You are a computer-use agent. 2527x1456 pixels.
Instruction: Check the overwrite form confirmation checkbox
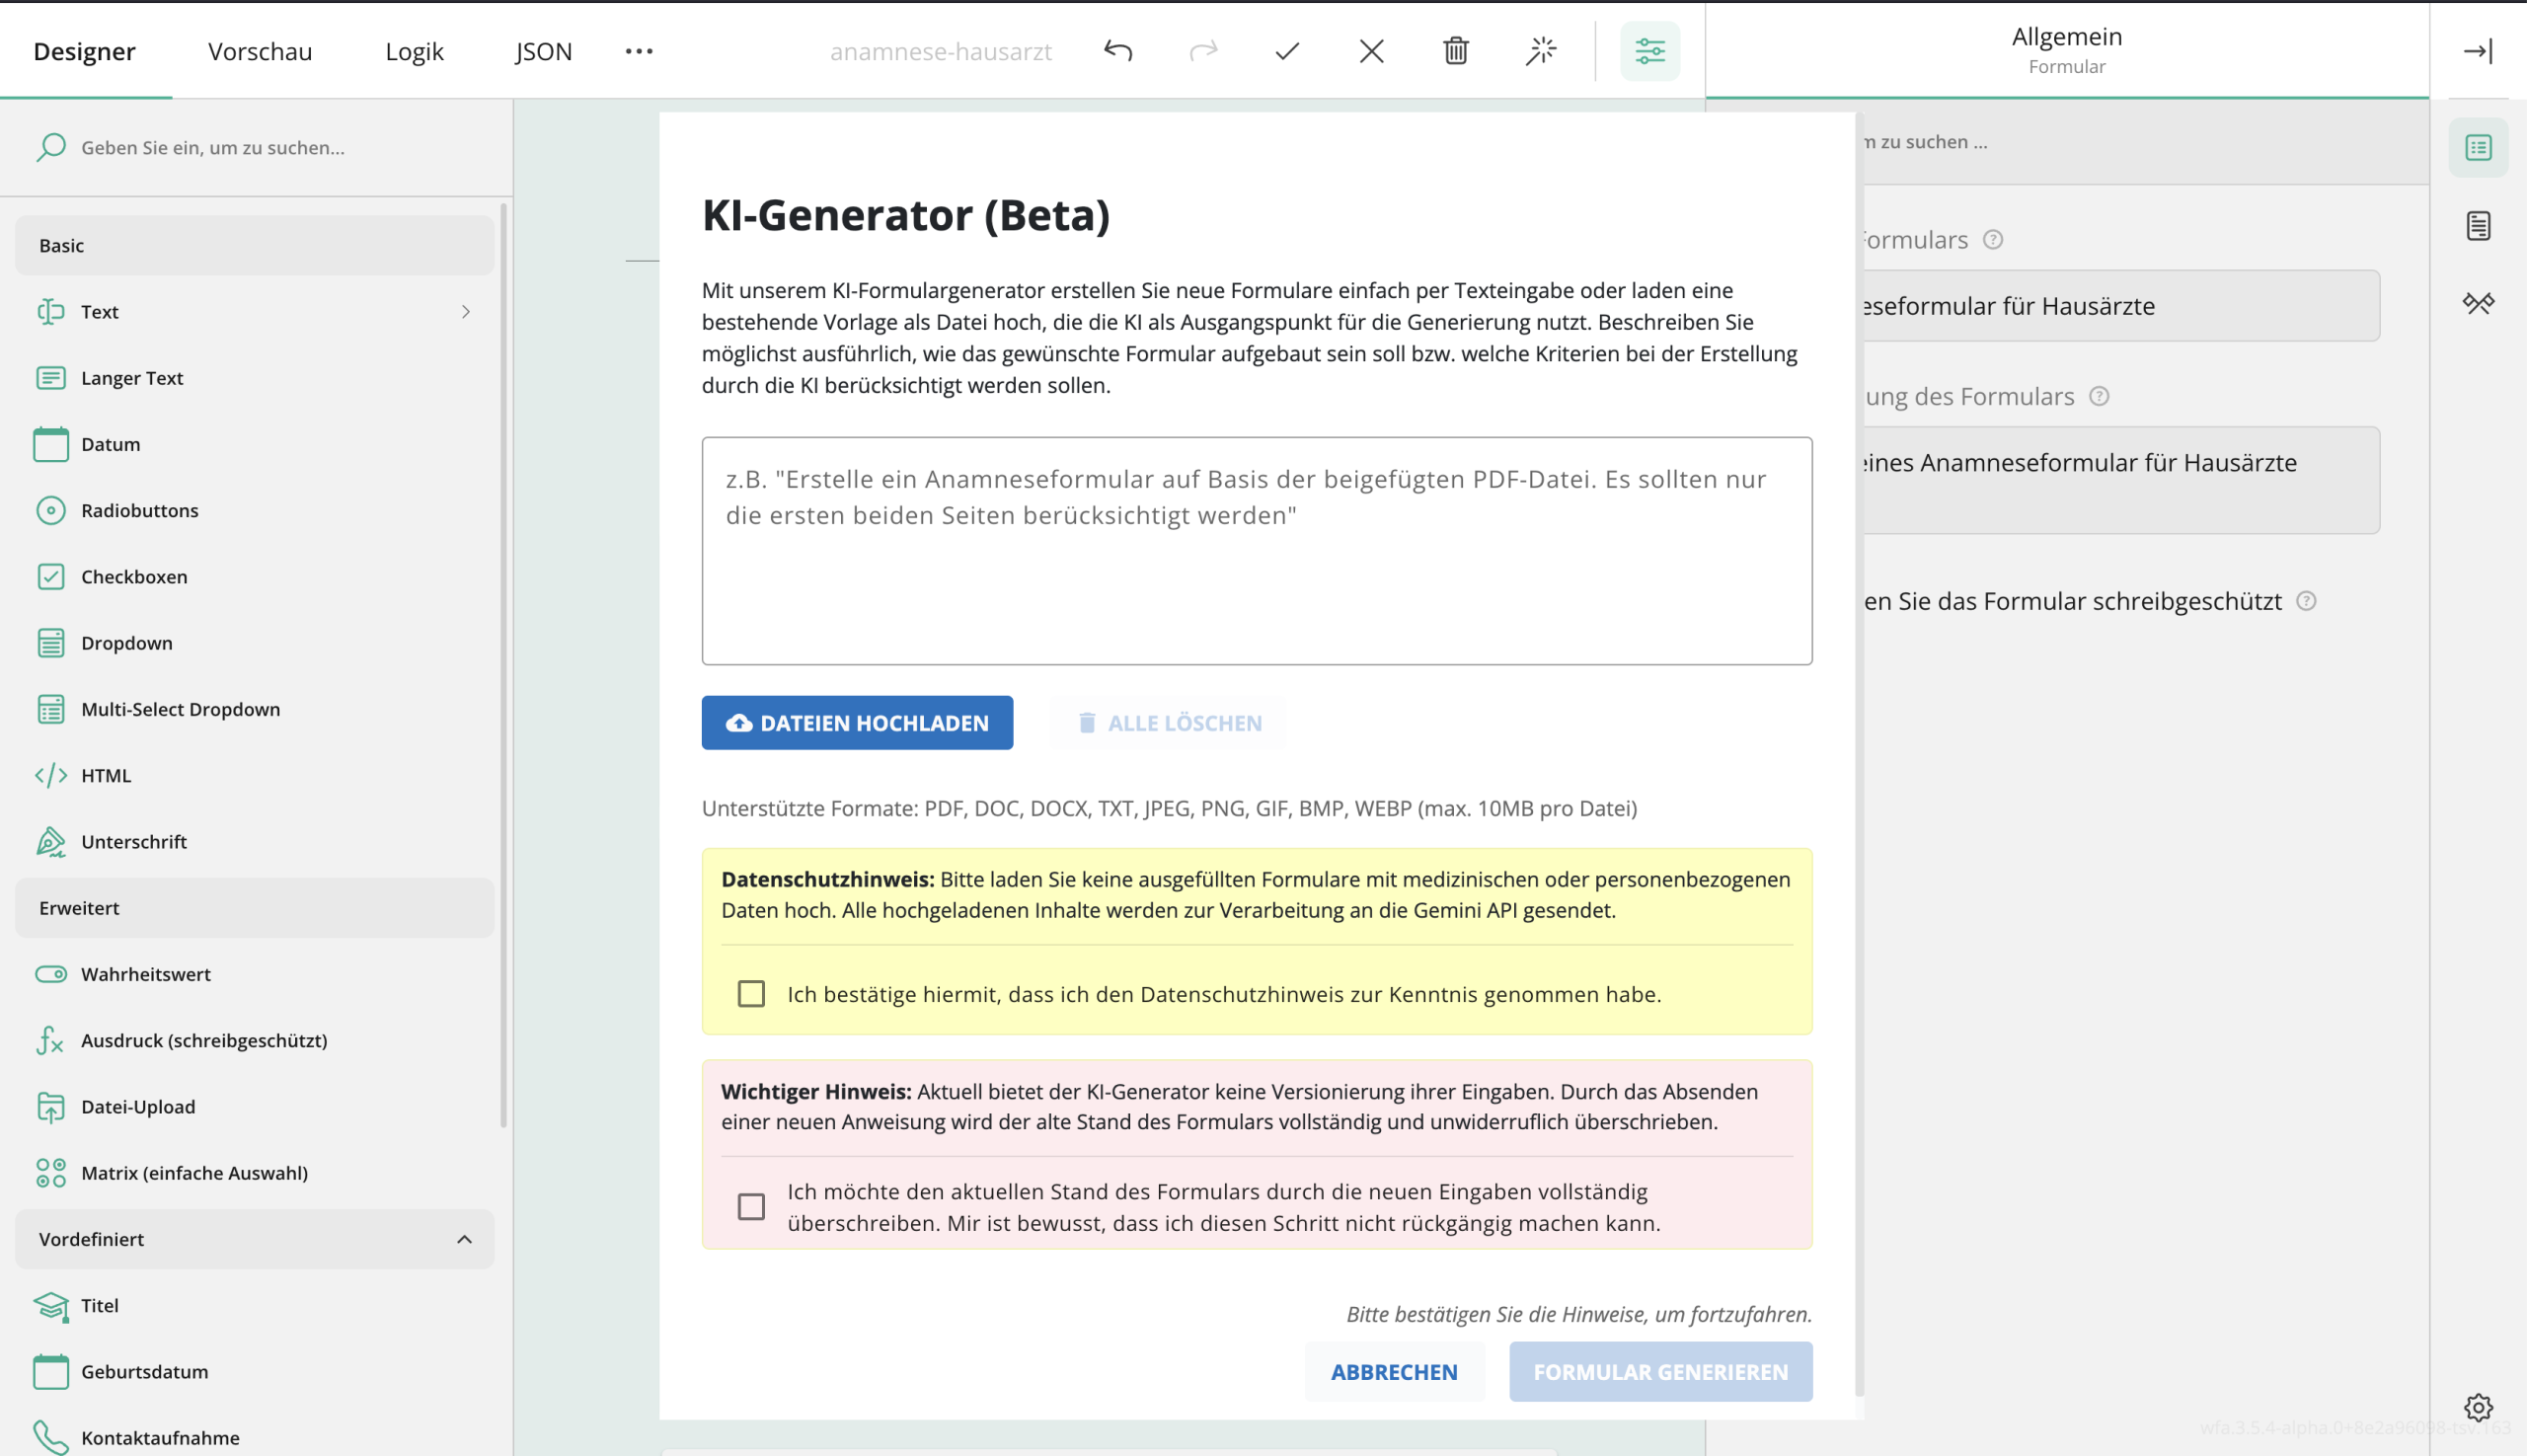point(751,1206)
